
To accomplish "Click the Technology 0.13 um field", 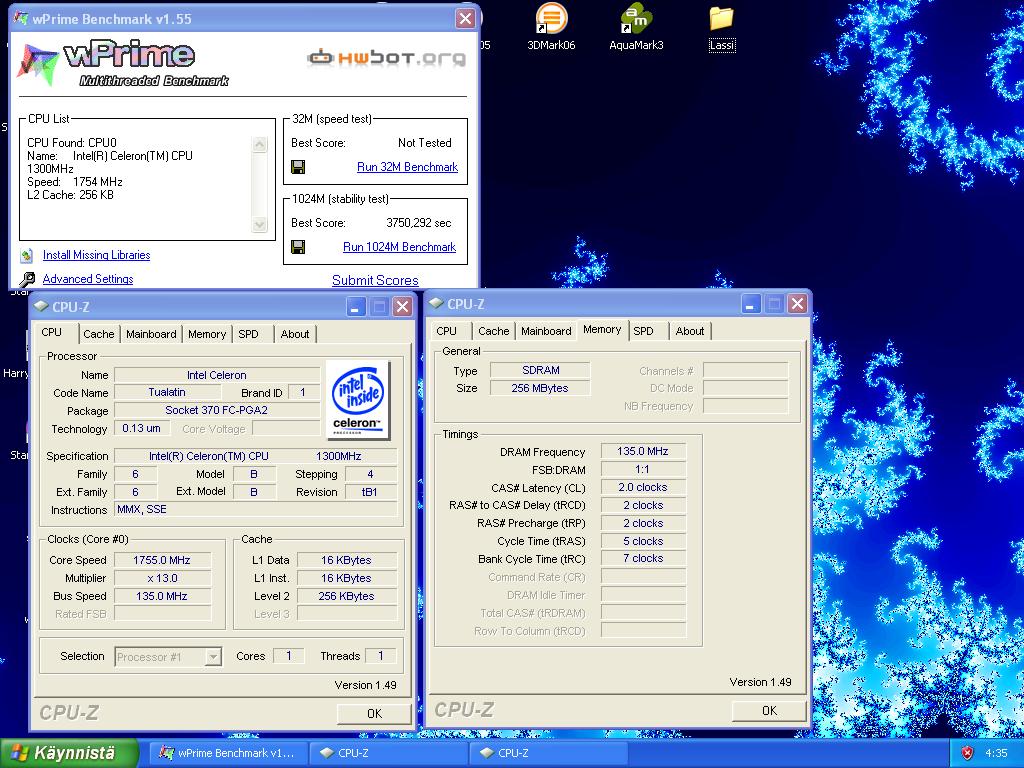I will tap(142, 428).
